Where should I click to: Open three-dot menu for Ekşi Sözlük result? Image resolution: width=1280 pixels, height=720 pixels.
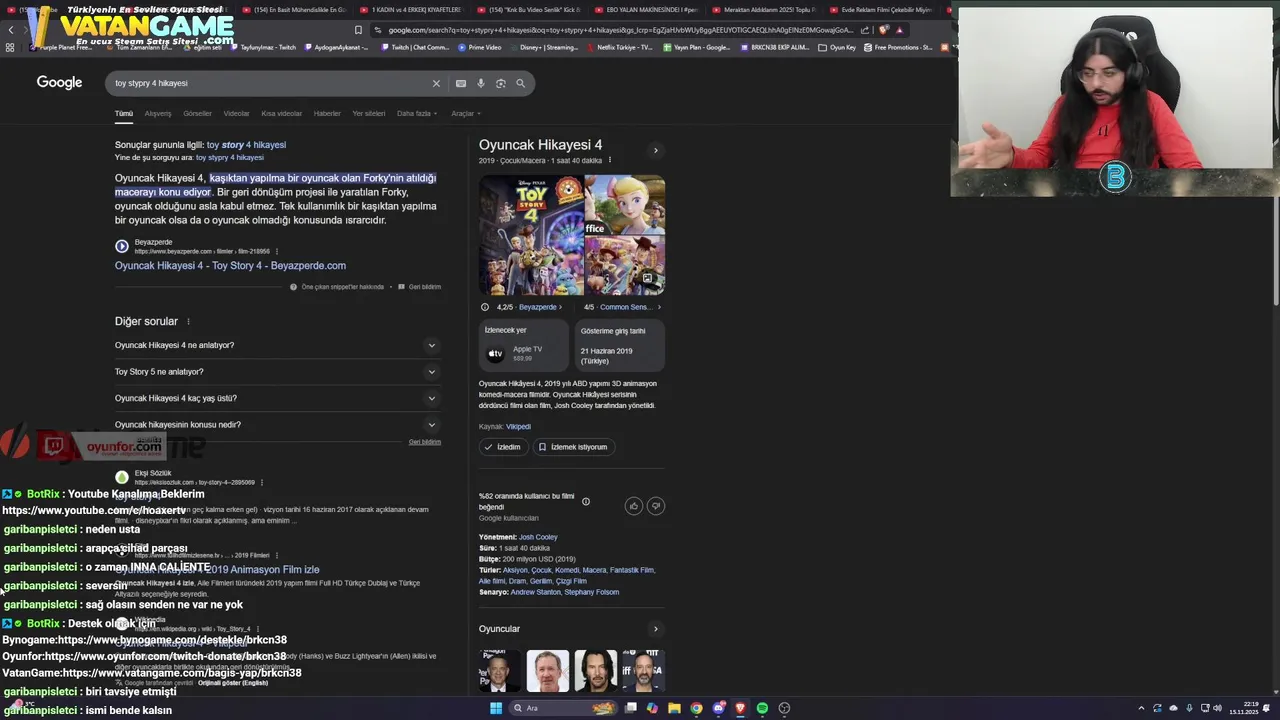click(x=261, y=482)
